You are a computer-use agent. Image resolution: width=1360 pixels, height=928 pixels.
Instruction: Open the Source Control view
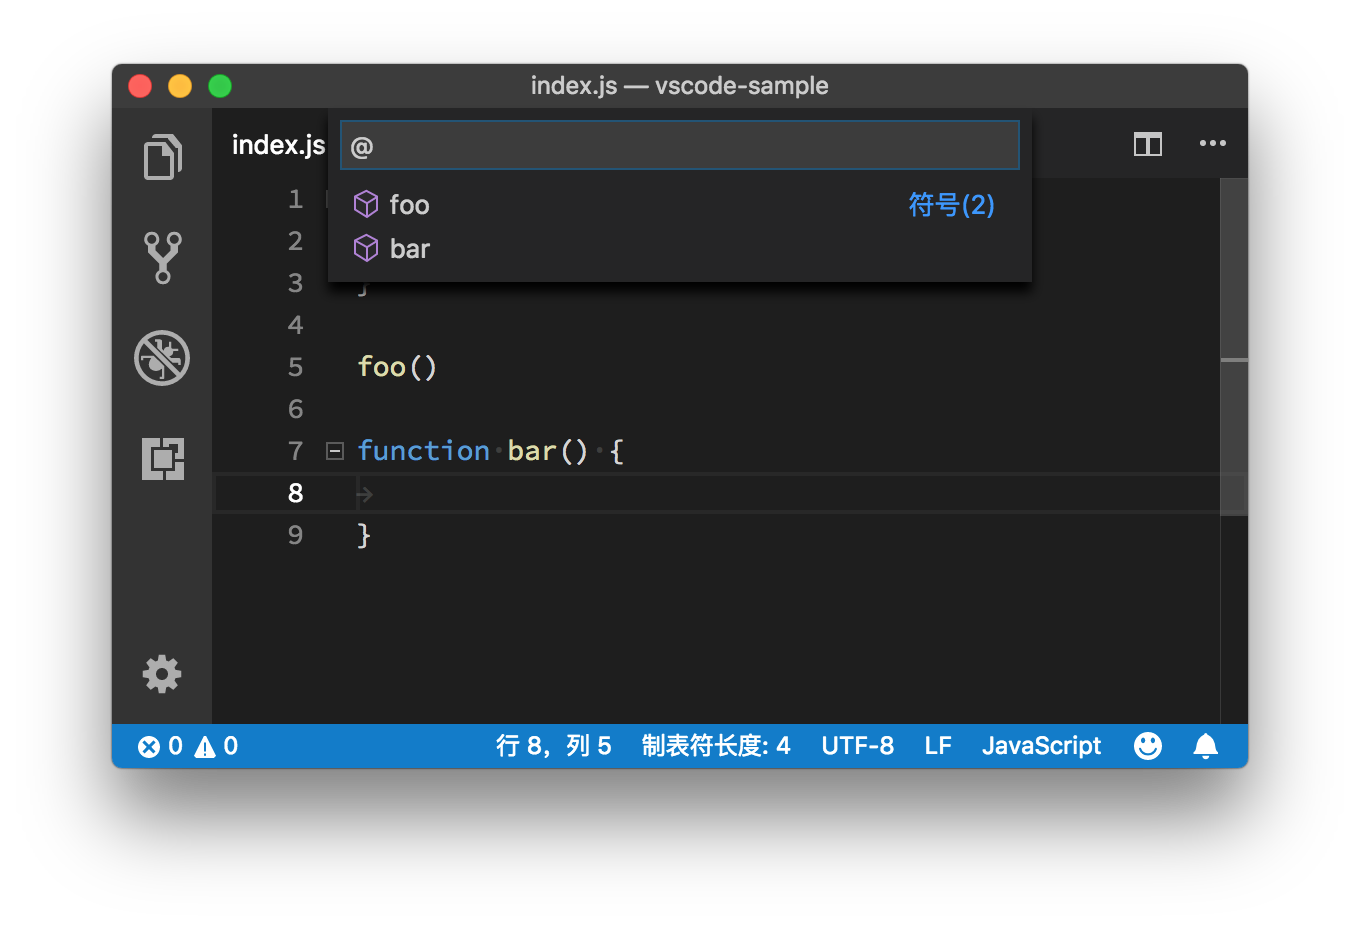point(162,257)
